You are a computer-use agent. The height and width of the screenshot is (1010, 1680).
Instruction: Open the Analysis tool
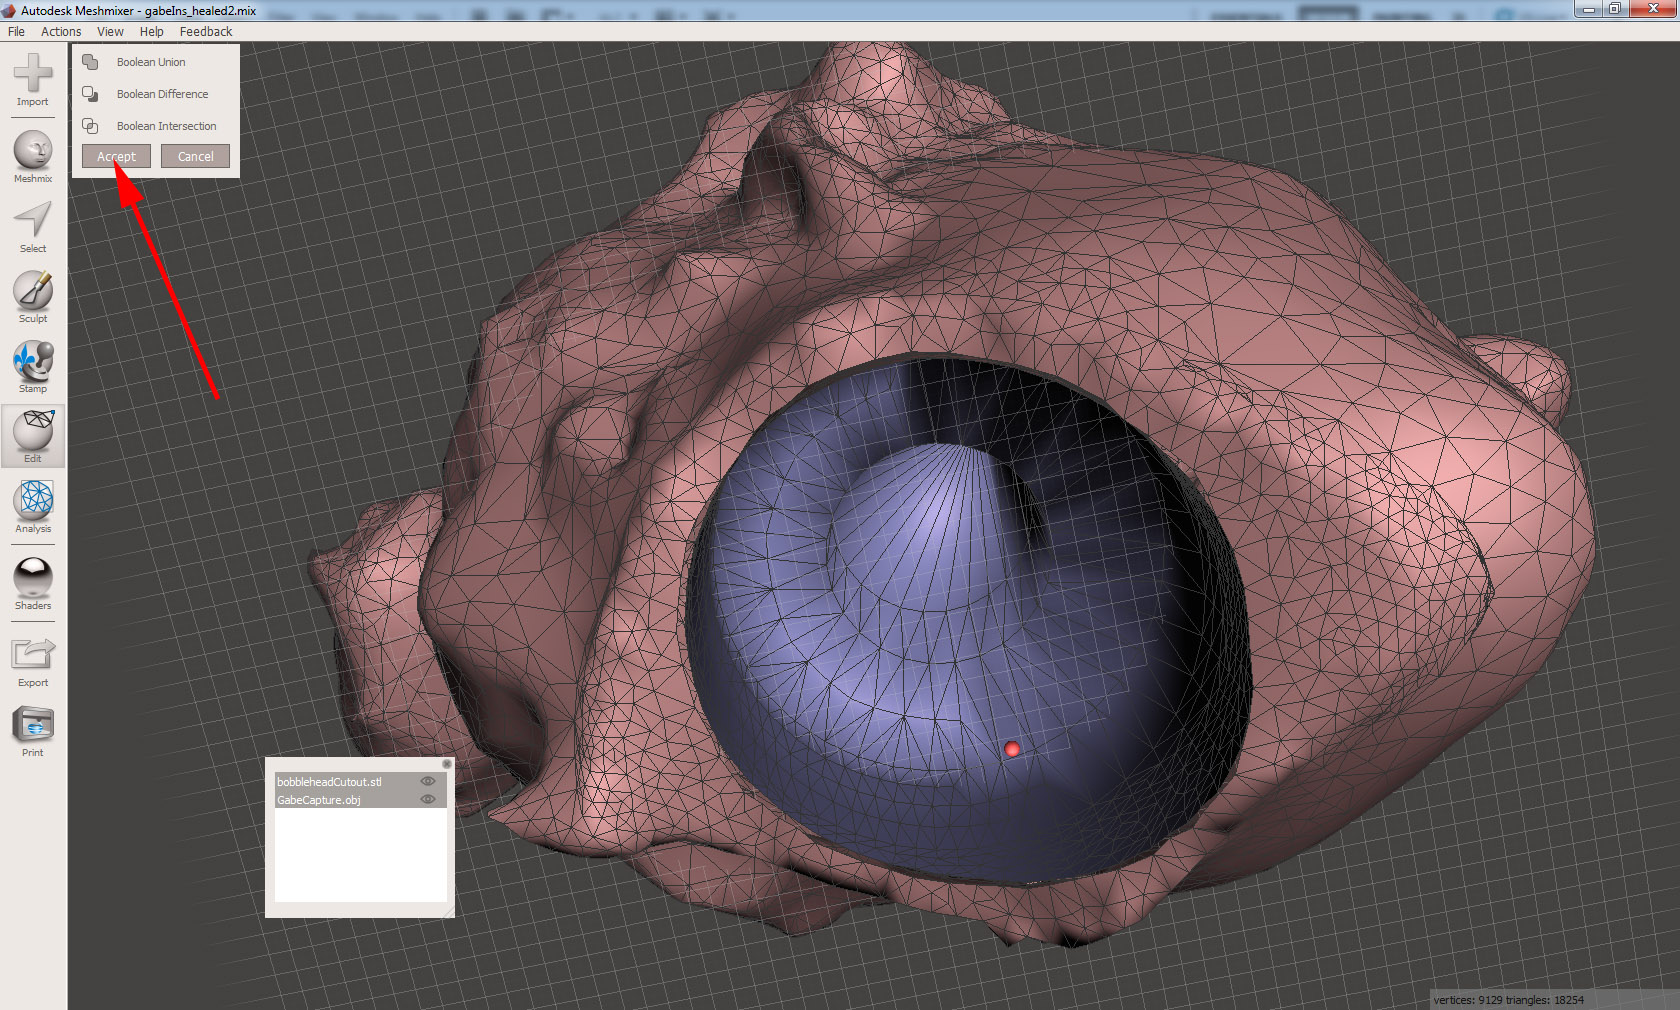click(x=33, y=507)
